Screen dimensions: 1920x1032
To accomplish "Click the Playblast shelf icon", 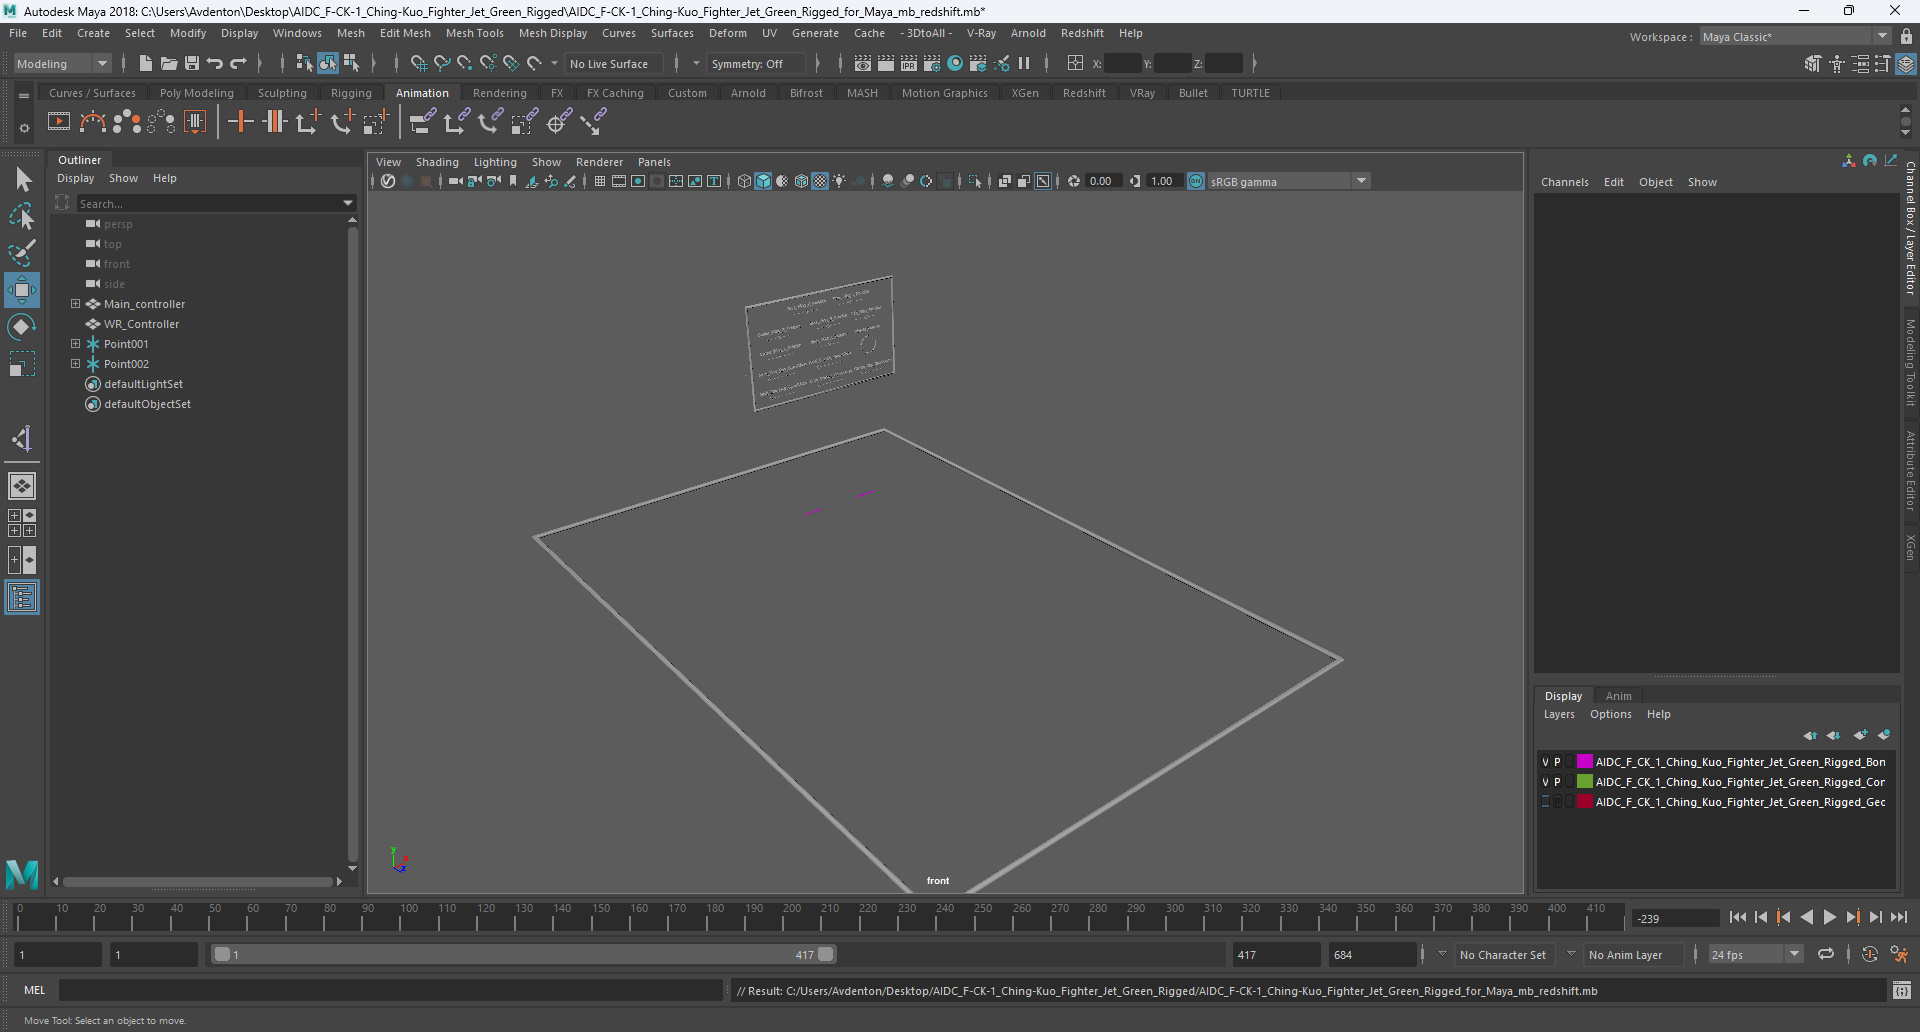I will pos(59,122).
